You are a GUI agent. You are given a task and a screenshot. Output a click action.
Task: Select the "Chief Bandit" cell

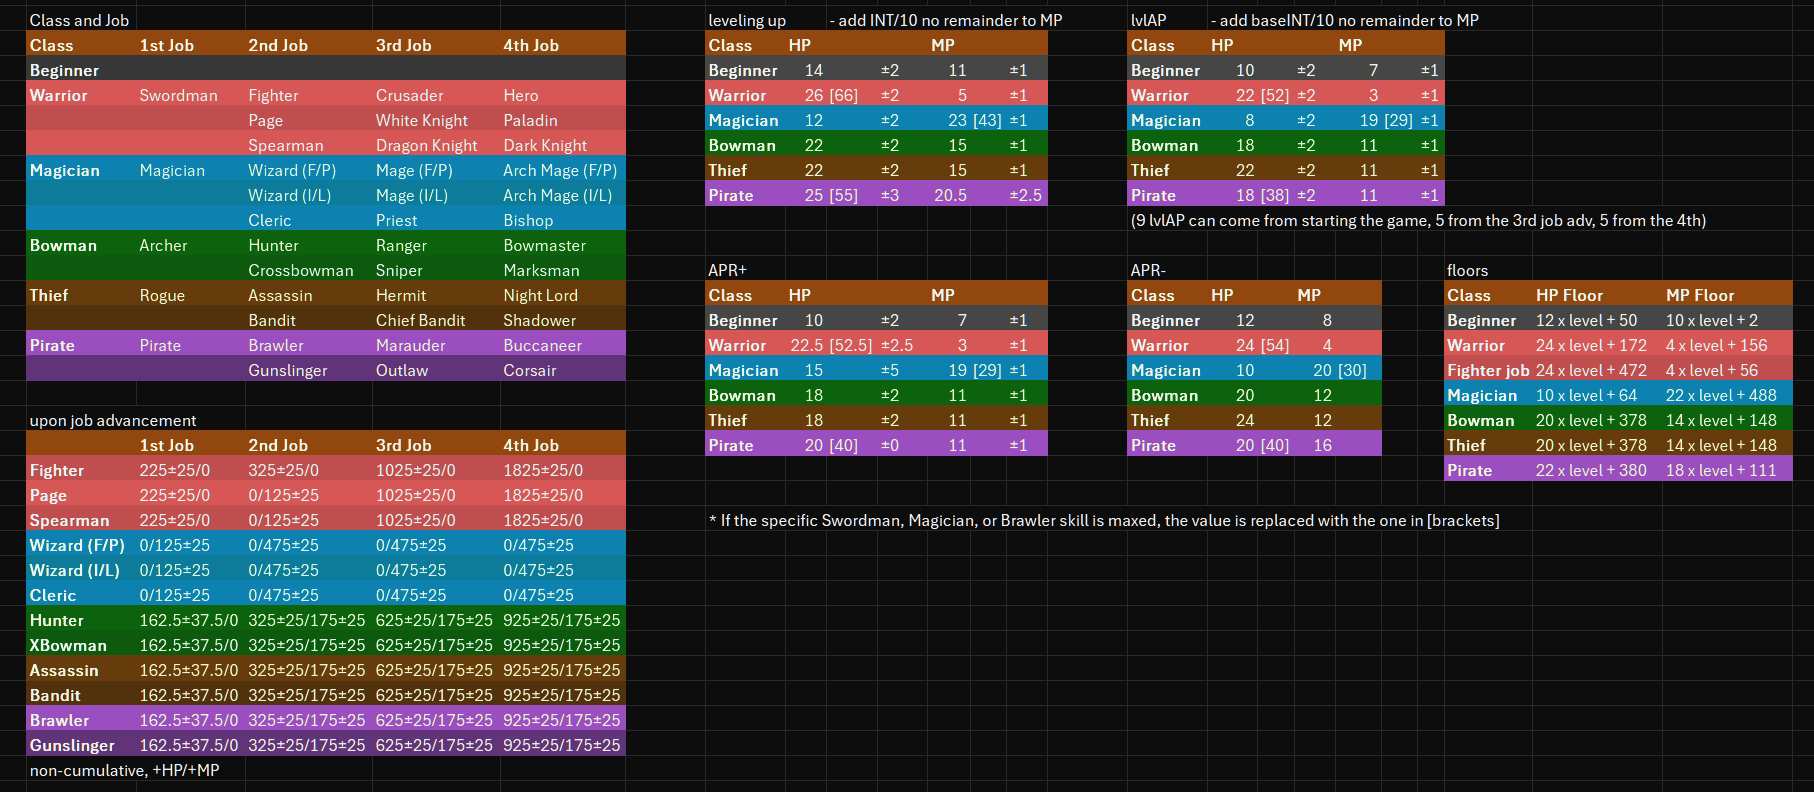[x=420, y=320]
